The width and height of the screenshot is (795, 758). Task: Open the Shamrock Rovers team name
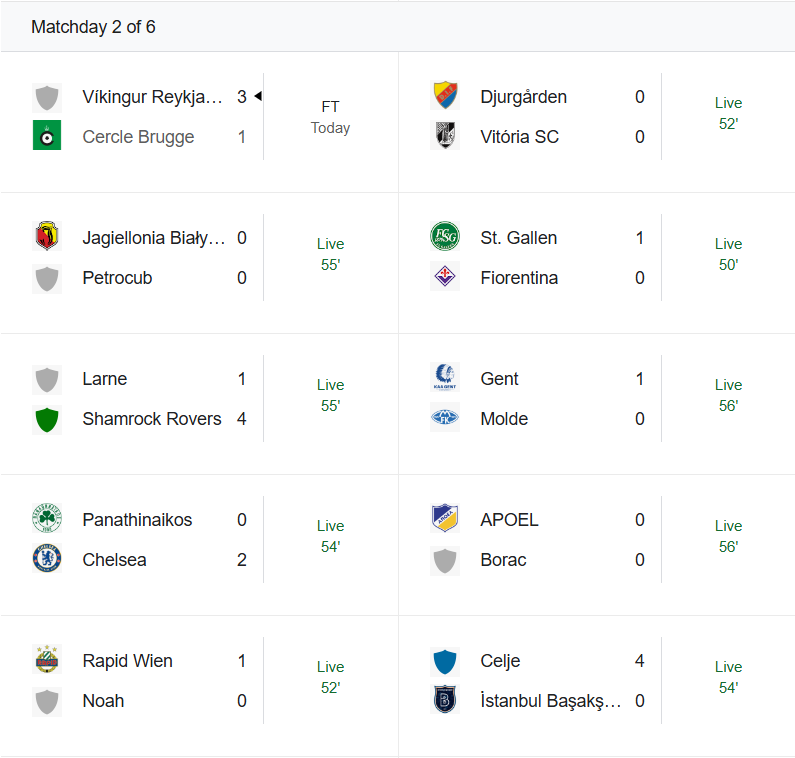pos(152,419)
